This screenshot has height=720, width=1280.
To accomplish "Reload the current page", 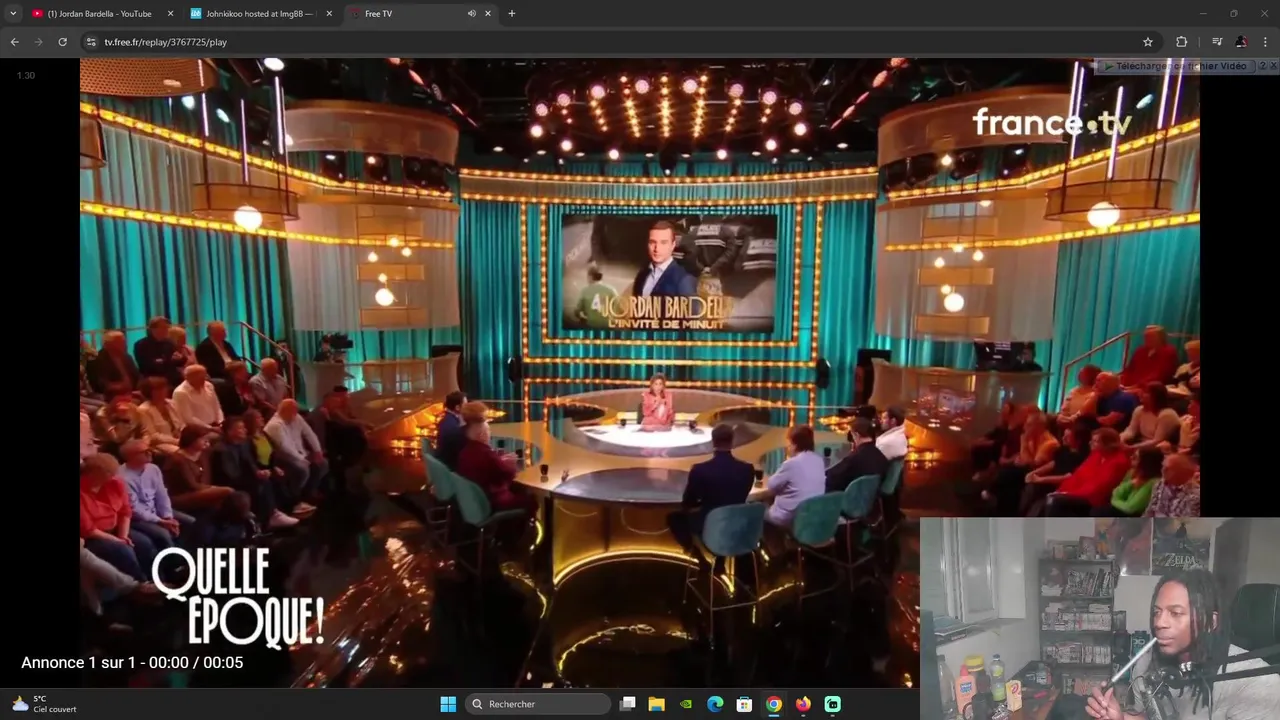I will (62, 42).
